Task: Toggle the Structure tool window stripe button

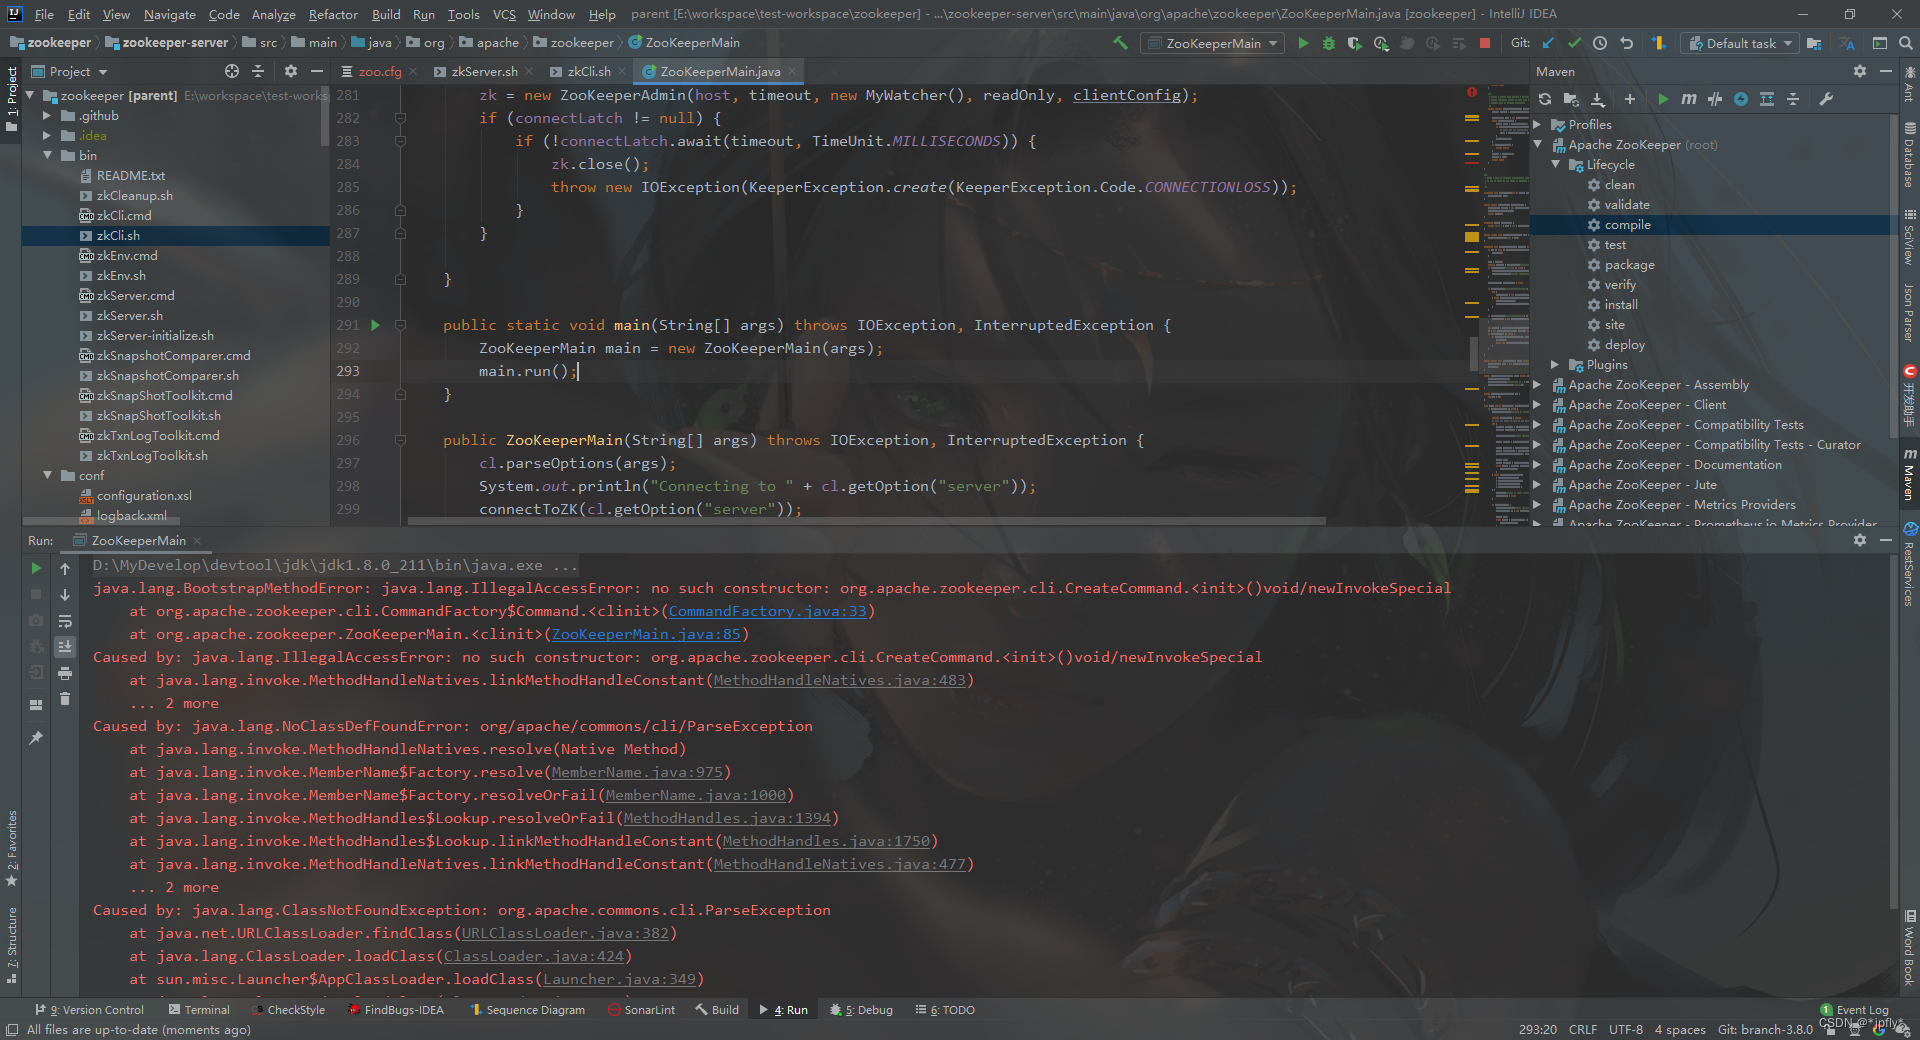Action: (12, 945)
